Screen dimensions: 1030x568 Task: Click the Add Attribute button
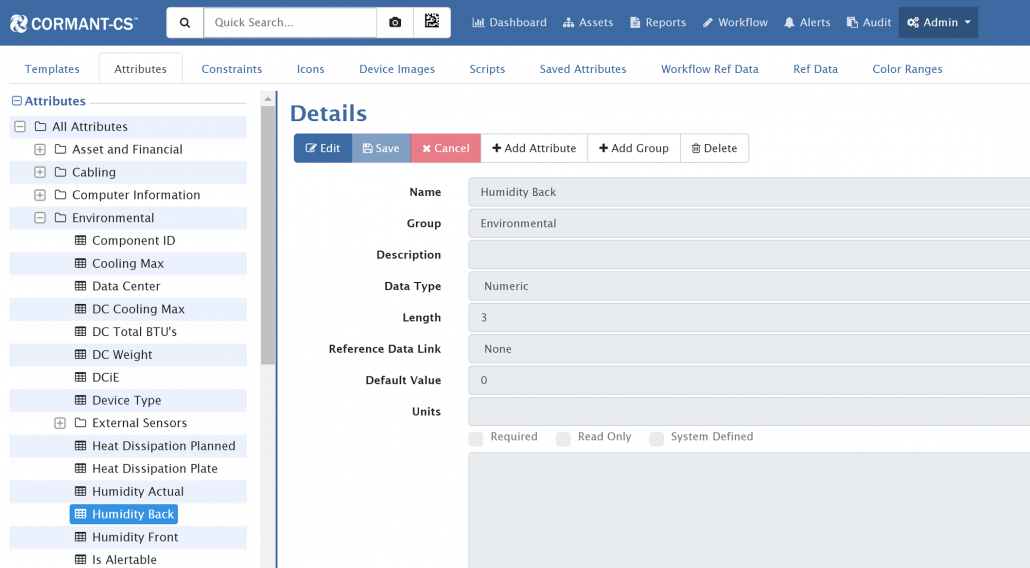tap(534, 148)
